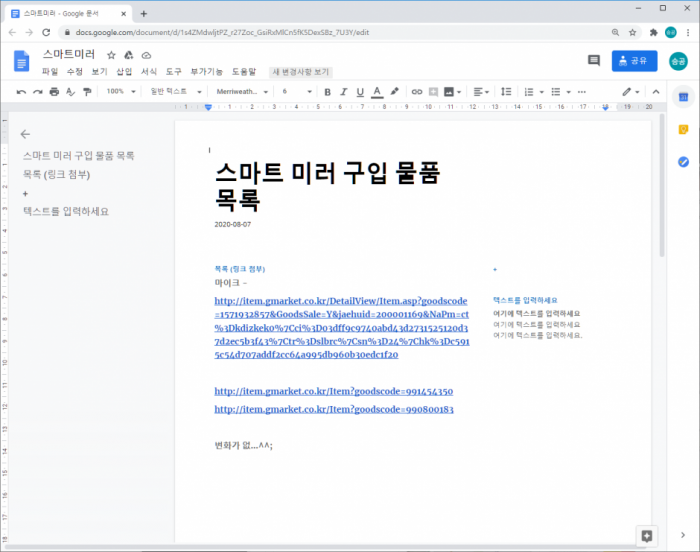Viewport: 700px width, 552px height.
Task: Open the comment history icon
Action: pyautogui.click(x=594, y=61)
